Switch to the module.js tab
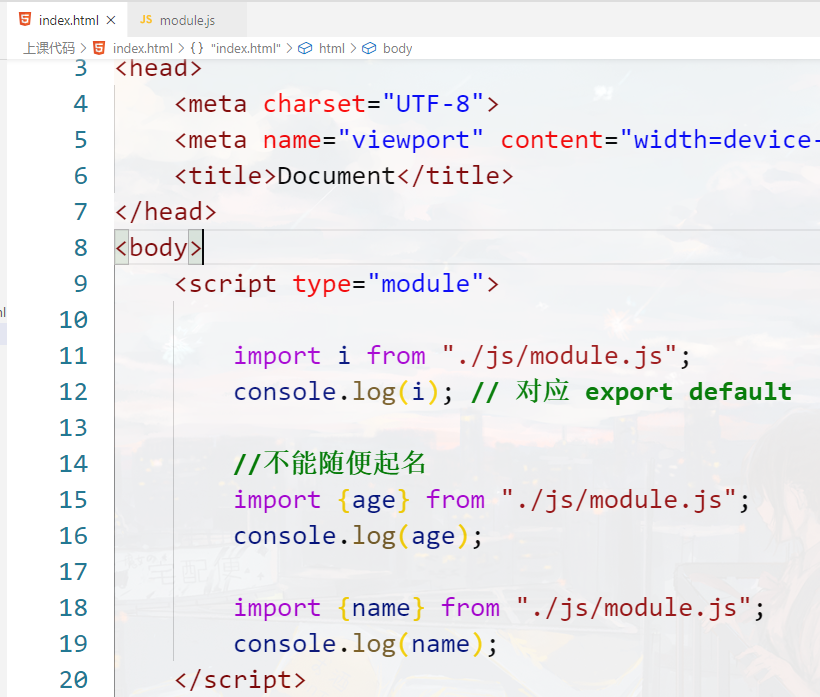Viewport: 820px width, 697px height. [187, 20]
